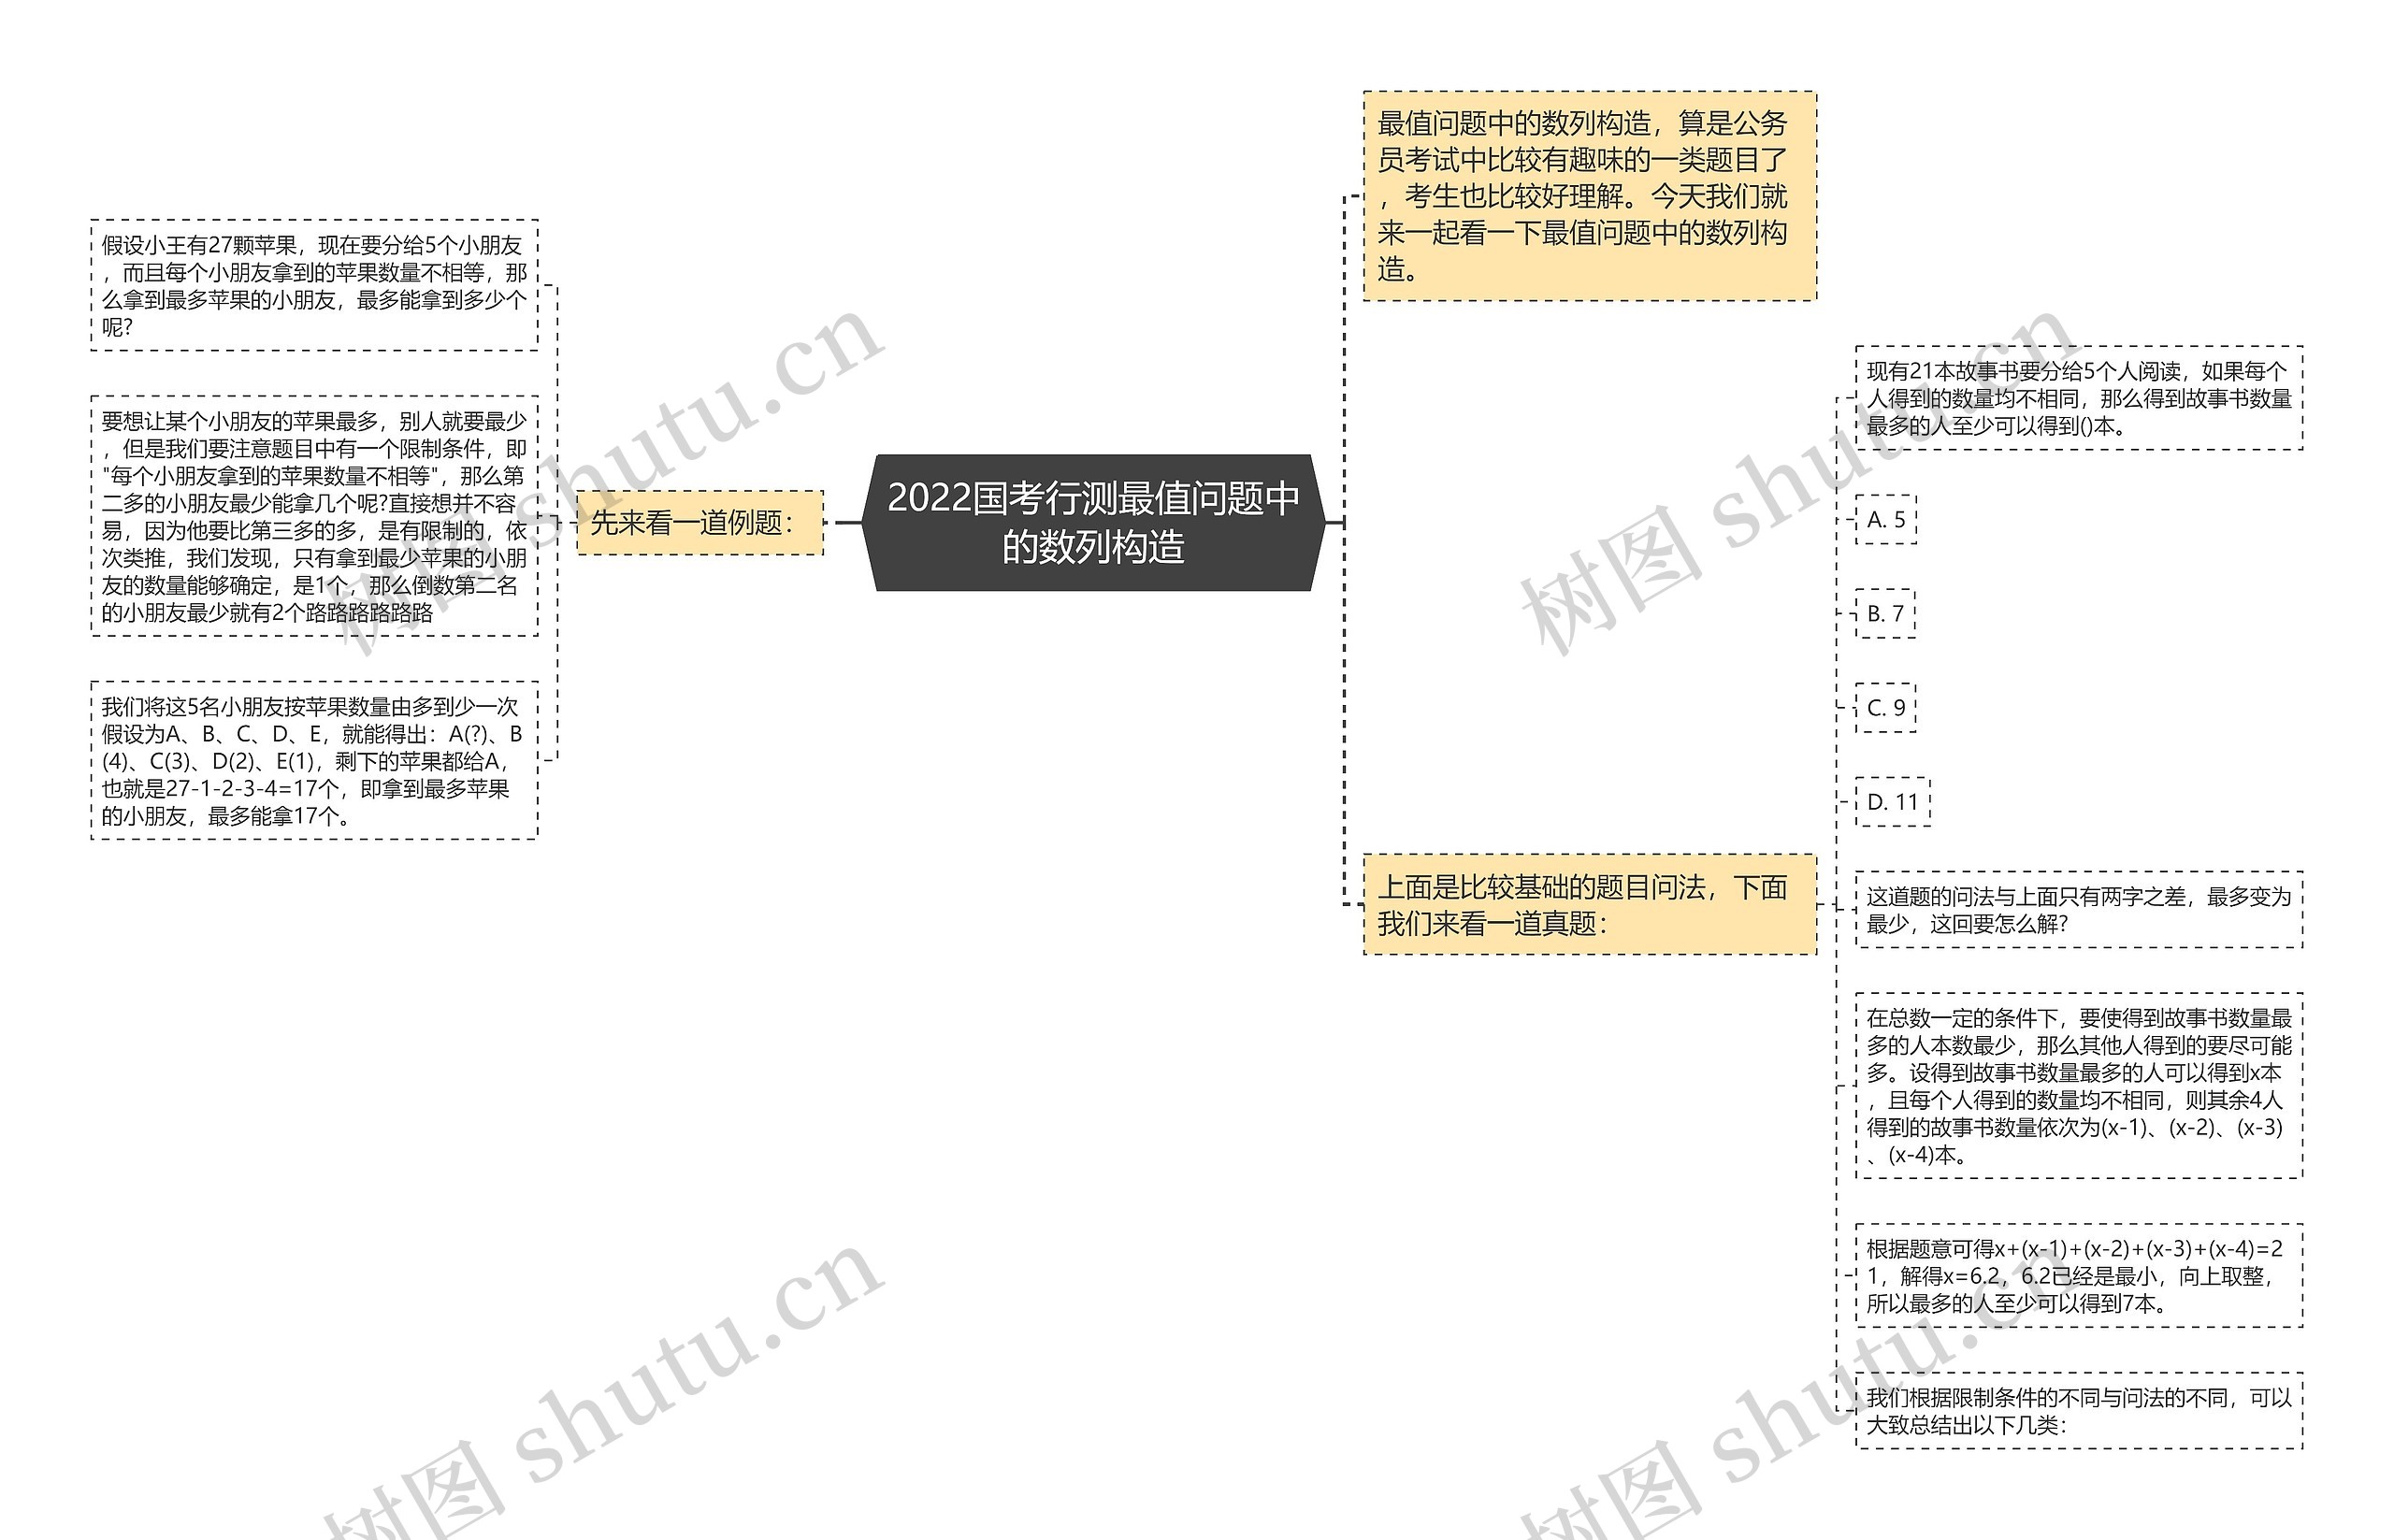Click the intro node starting '最值问题中的数列构造,算是公务'
This screenshot has height=1540, width=2394.
[x=1589, y=196]
